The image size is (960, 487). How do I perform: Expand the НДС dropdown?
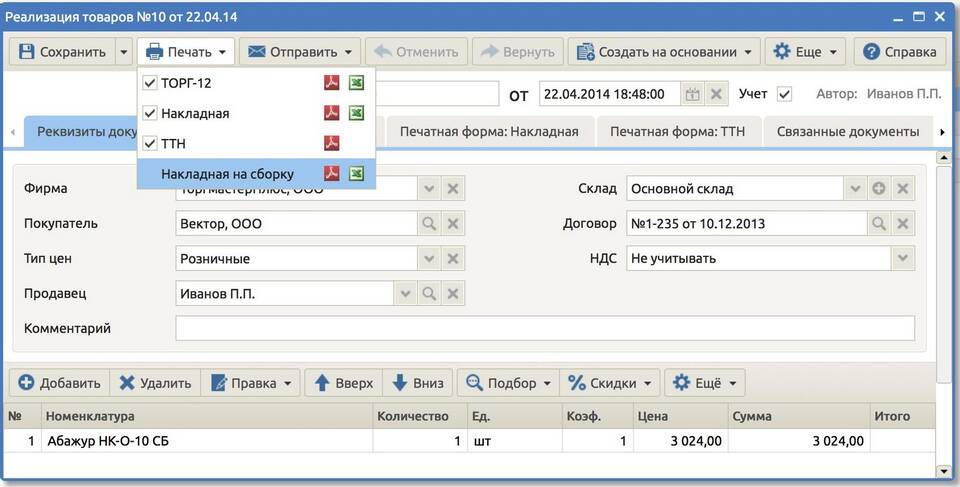(903, 259)
